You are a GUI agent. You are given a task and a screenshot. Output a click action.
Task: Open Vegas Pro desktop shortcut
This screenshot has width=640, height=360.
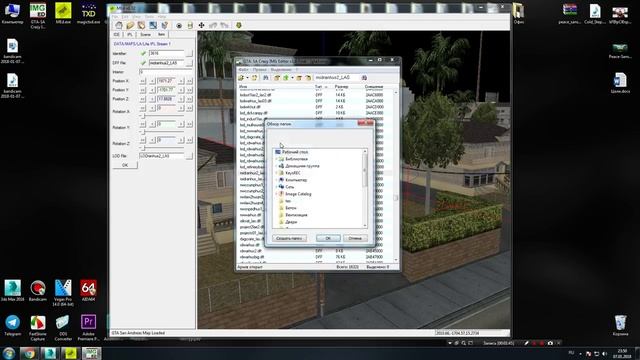click(63, 292)
